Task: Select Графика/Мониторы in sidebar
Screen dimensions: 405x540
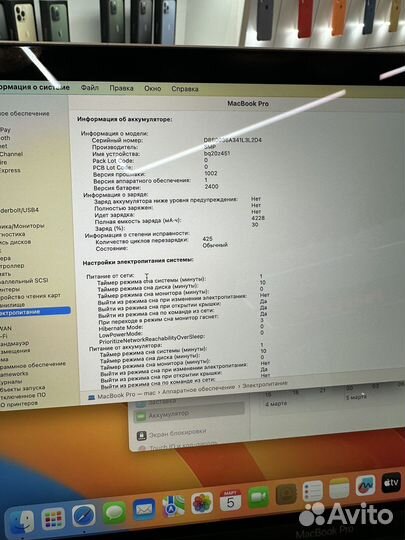Action: (22, 226)
